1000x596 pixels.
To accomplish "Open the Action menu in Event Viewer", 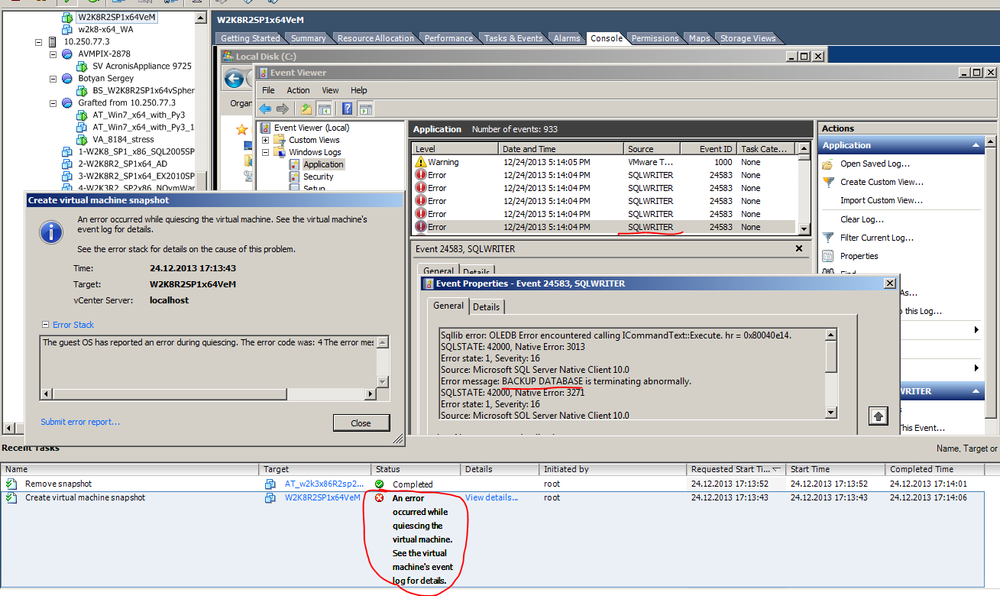I will click(298, 91).
